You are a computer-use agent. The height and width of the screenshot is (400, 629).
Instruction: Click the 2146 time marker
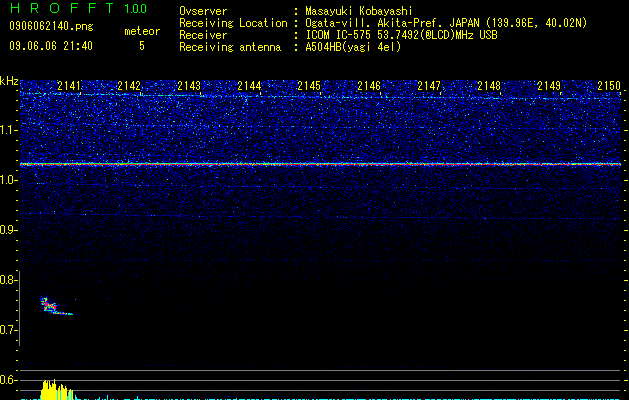click(x=369, y=86)
